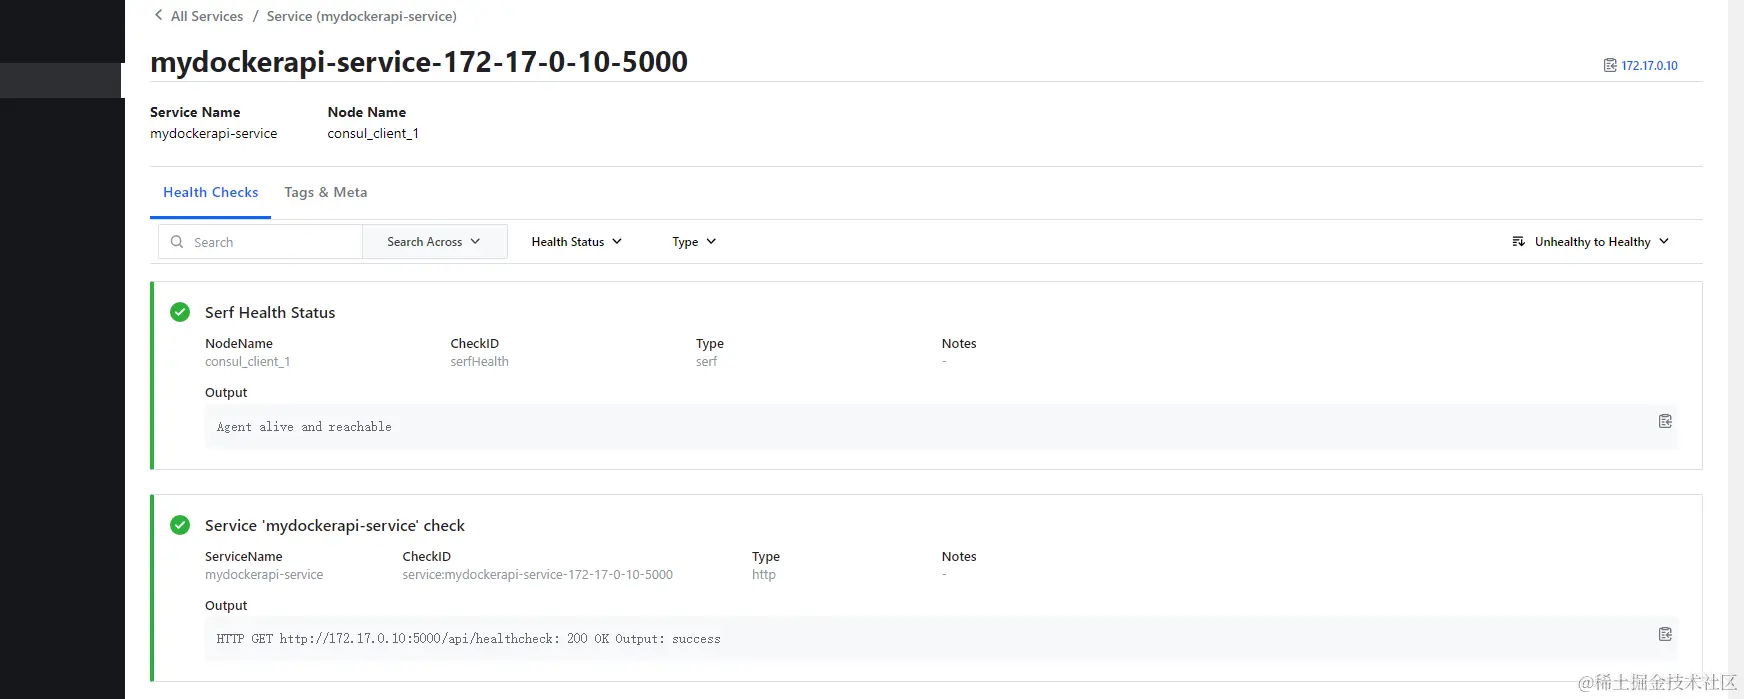Go back via All Services chevron icon

click(x=158, y=16)
